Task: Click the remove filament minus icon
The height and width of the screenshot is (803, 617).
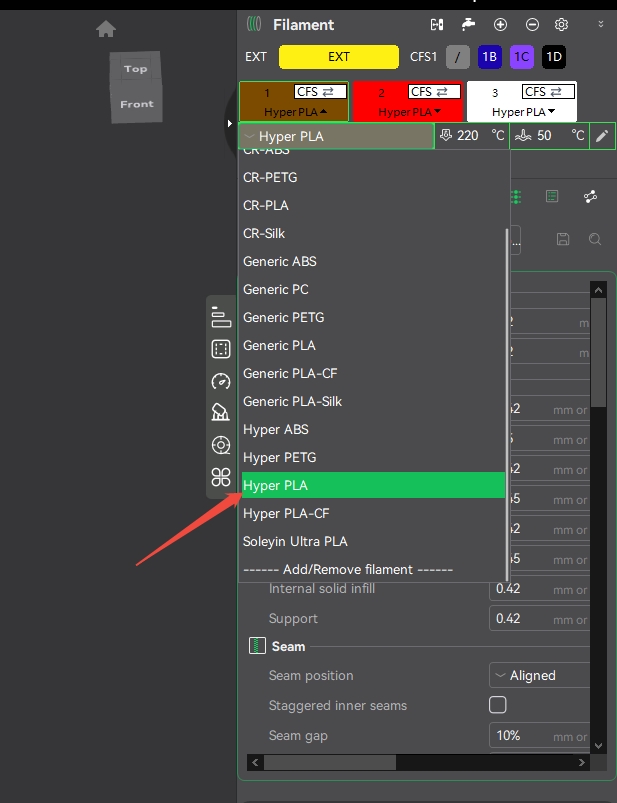Action: pyautogui.click(x=532, y=25)
